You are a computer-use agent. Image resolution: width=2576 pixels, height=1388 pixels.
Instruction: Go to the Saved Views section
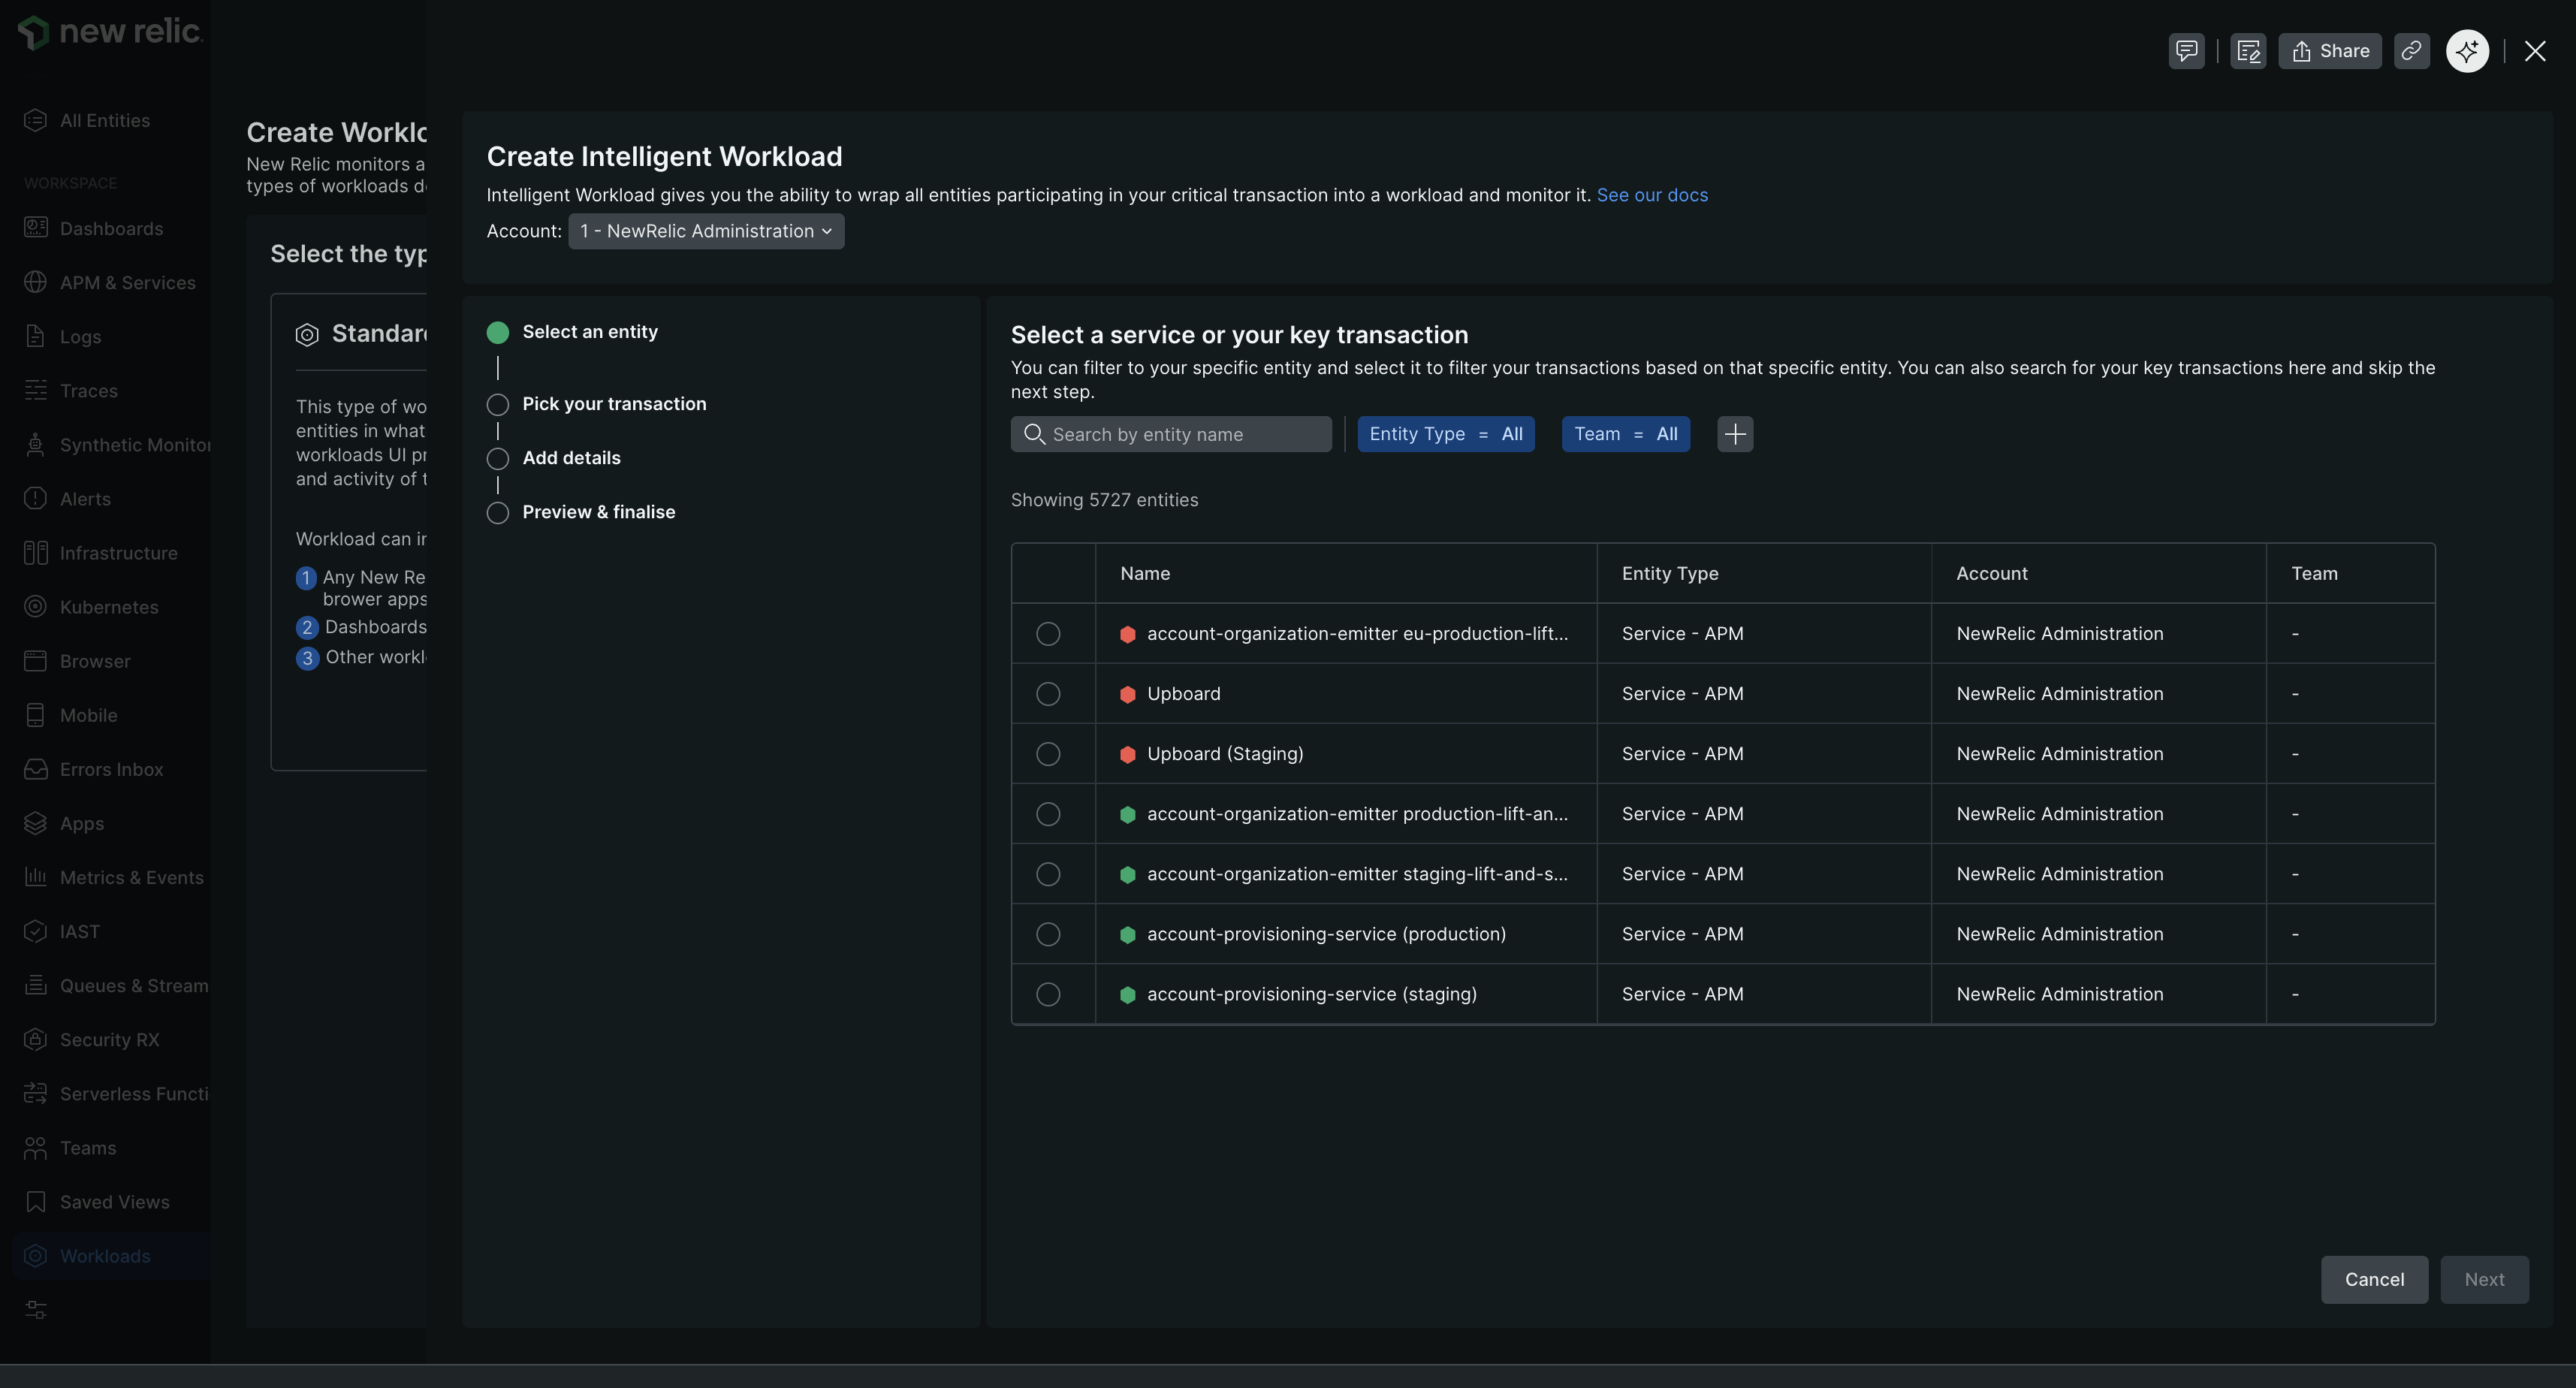[113, 1201]
